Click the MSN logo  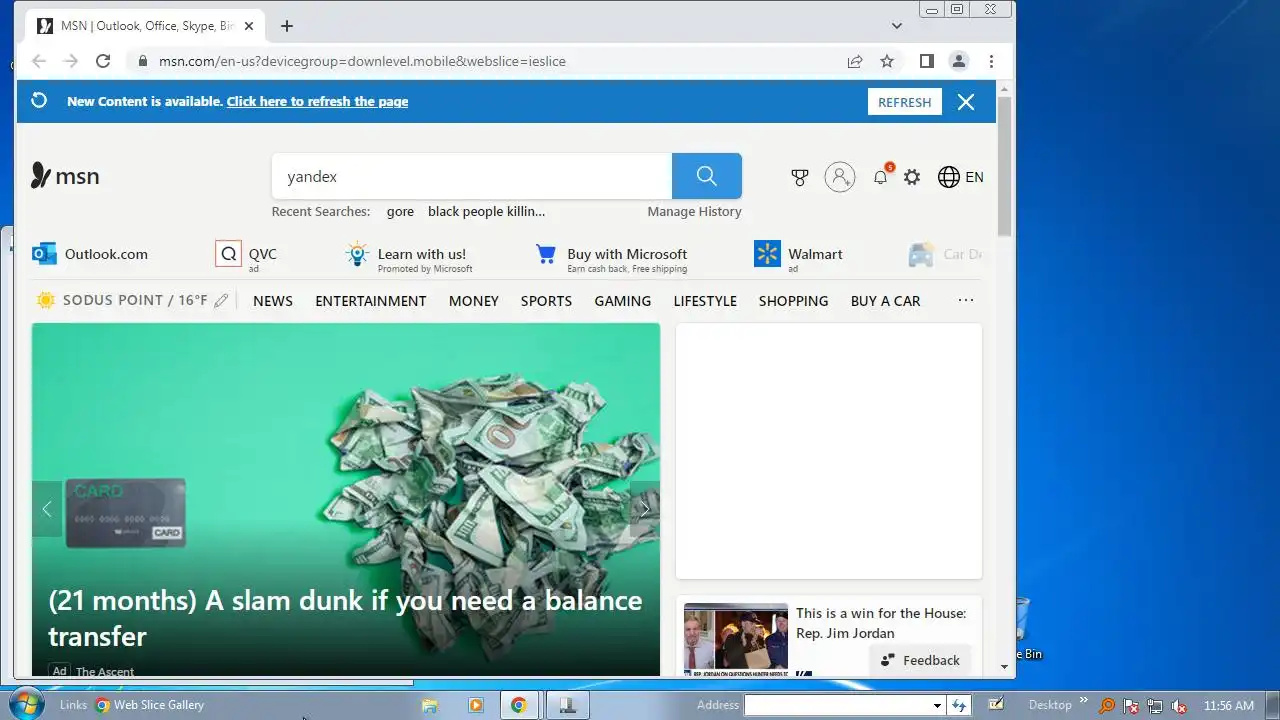click(65, 176)
